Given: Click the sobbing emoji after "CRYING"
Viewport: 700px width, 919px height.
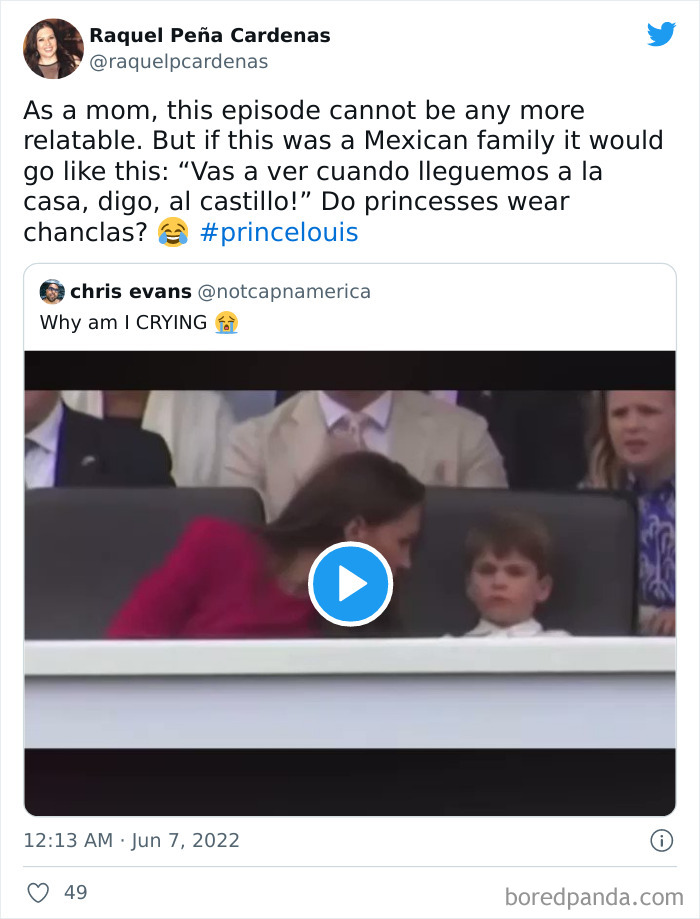Looking at the screenshot, I should (226, 322).
